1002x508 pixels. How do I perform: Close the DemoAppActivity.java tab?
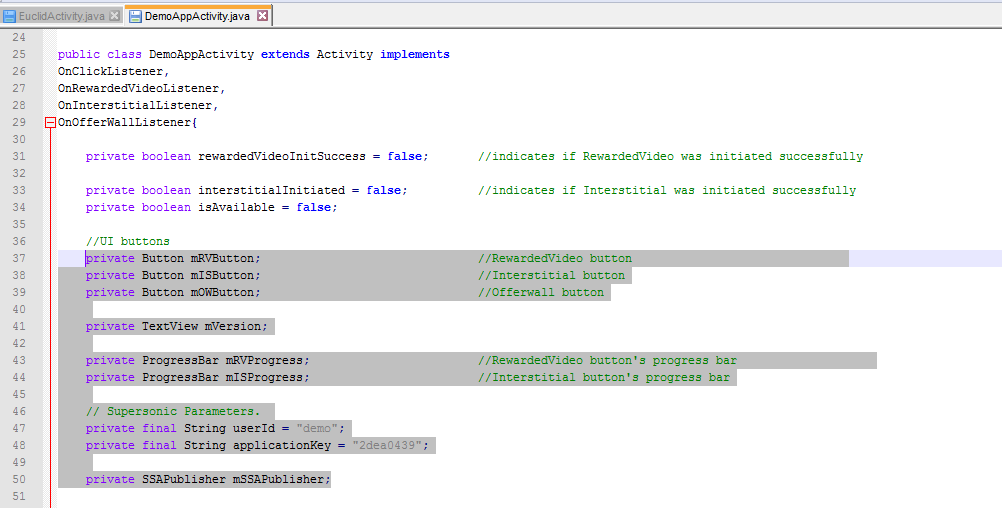pyautogui.click(x=262, y=16)
